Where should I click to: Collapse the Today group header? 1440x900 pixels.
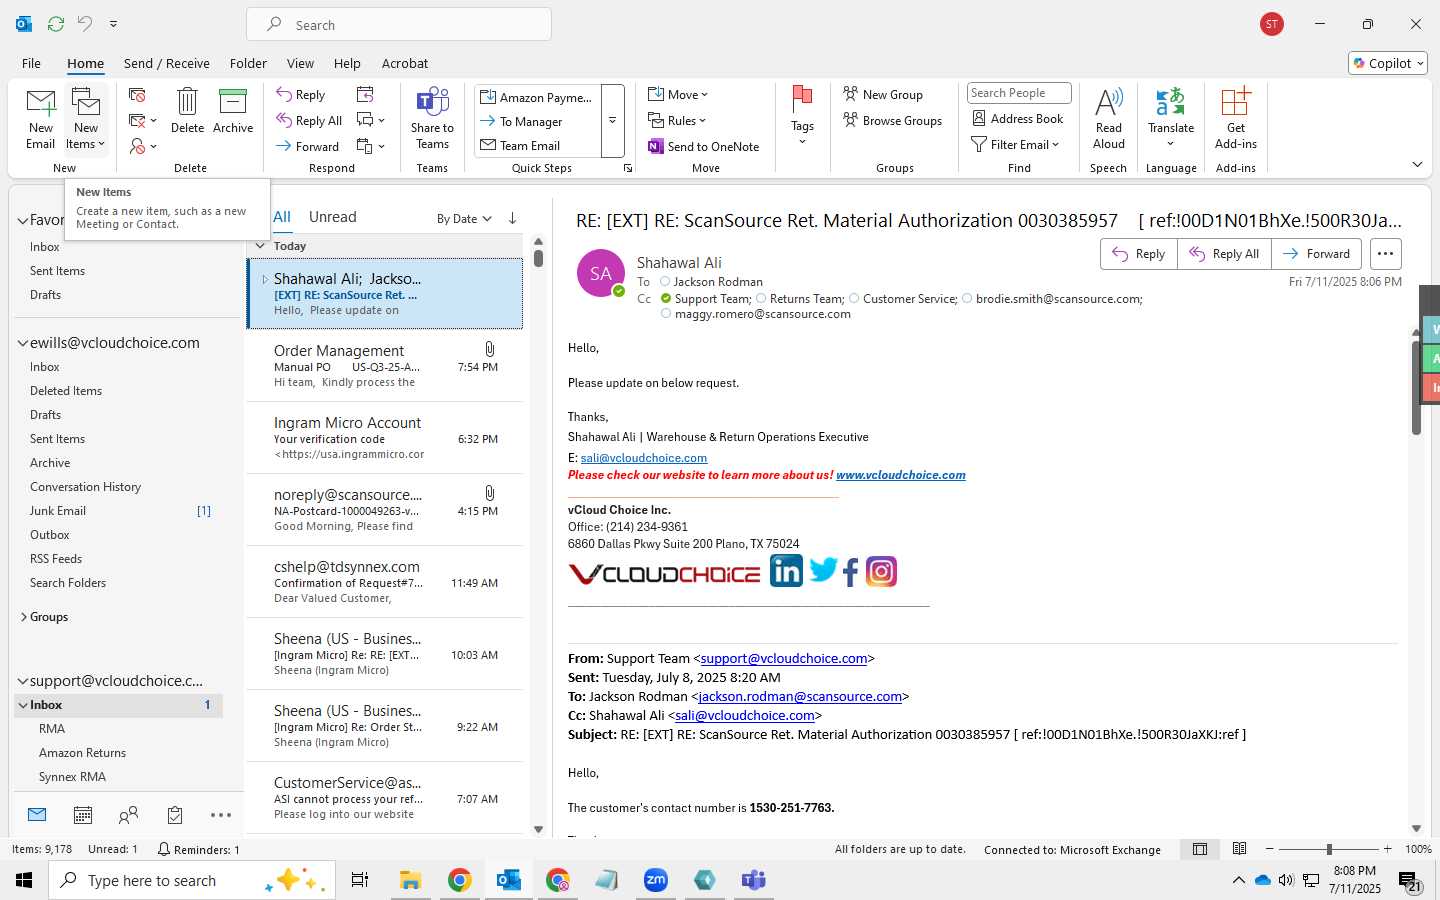coord(260,246)
